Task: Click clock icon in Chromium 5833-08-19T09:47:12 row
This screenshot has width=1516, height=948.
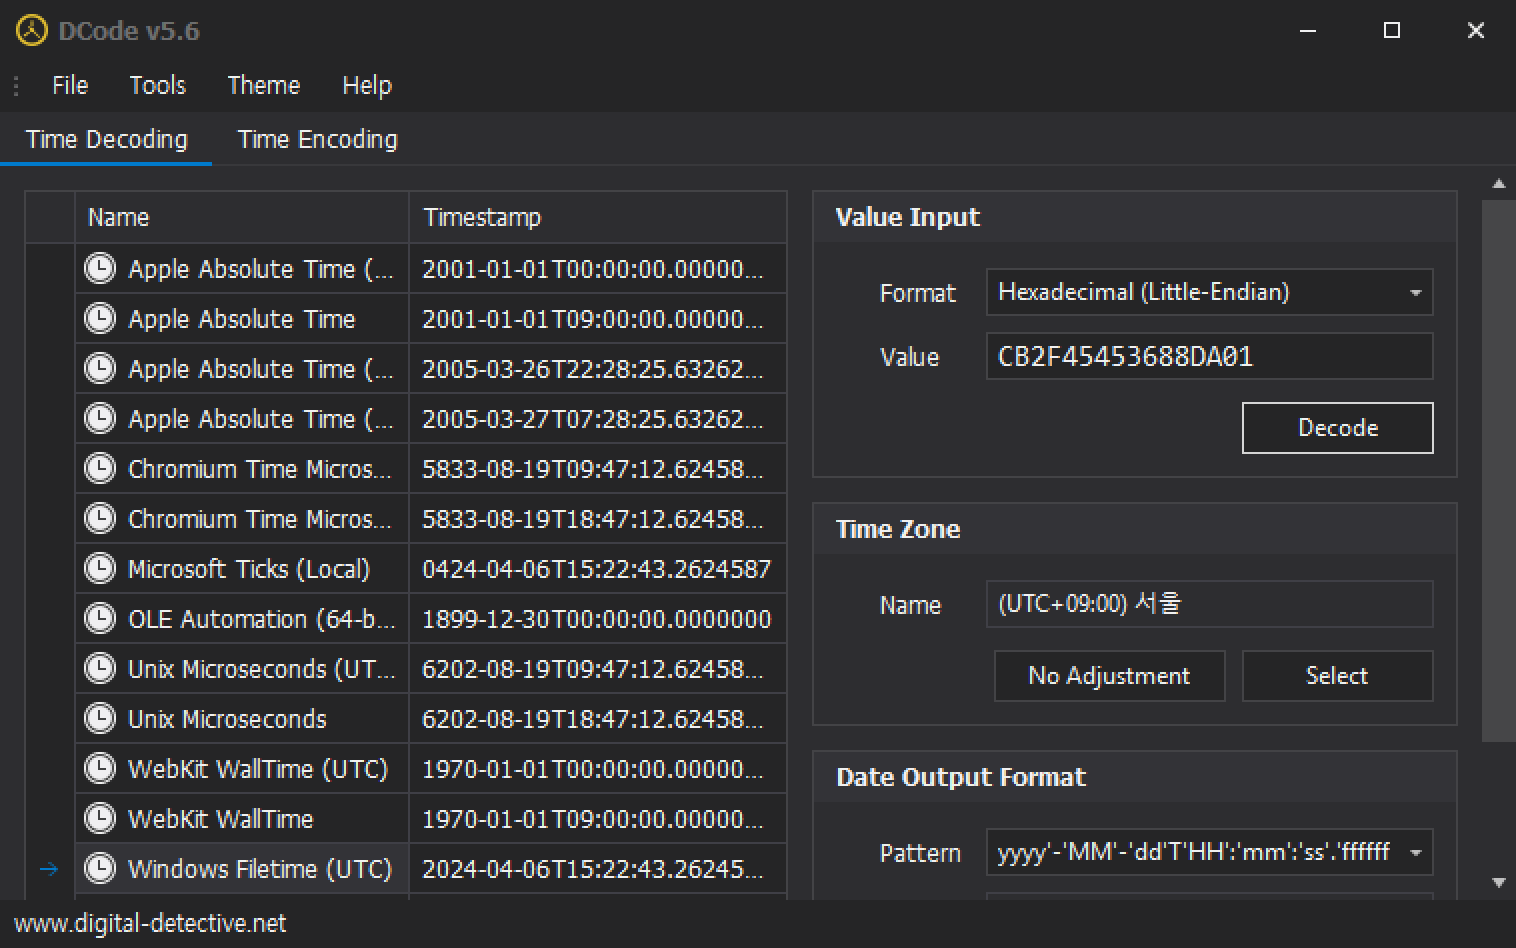Action: pyautogui.click(x=100, y=468)
